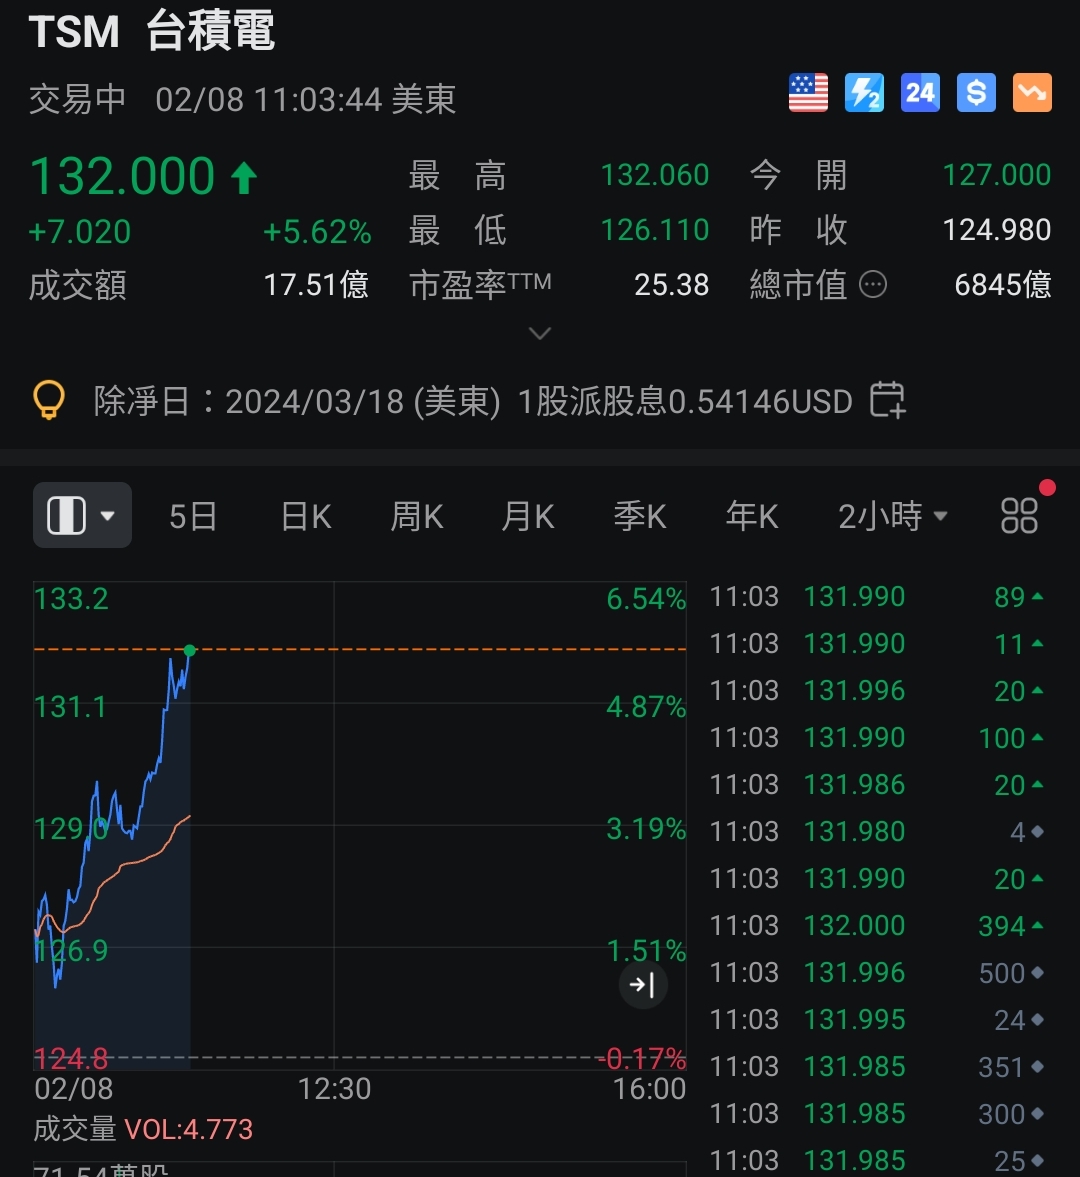Viewport: 1080px width, 1177px height.
Task: Tap the 成交量 VOL:4.773 label
Action: (x=143, y=1129)
